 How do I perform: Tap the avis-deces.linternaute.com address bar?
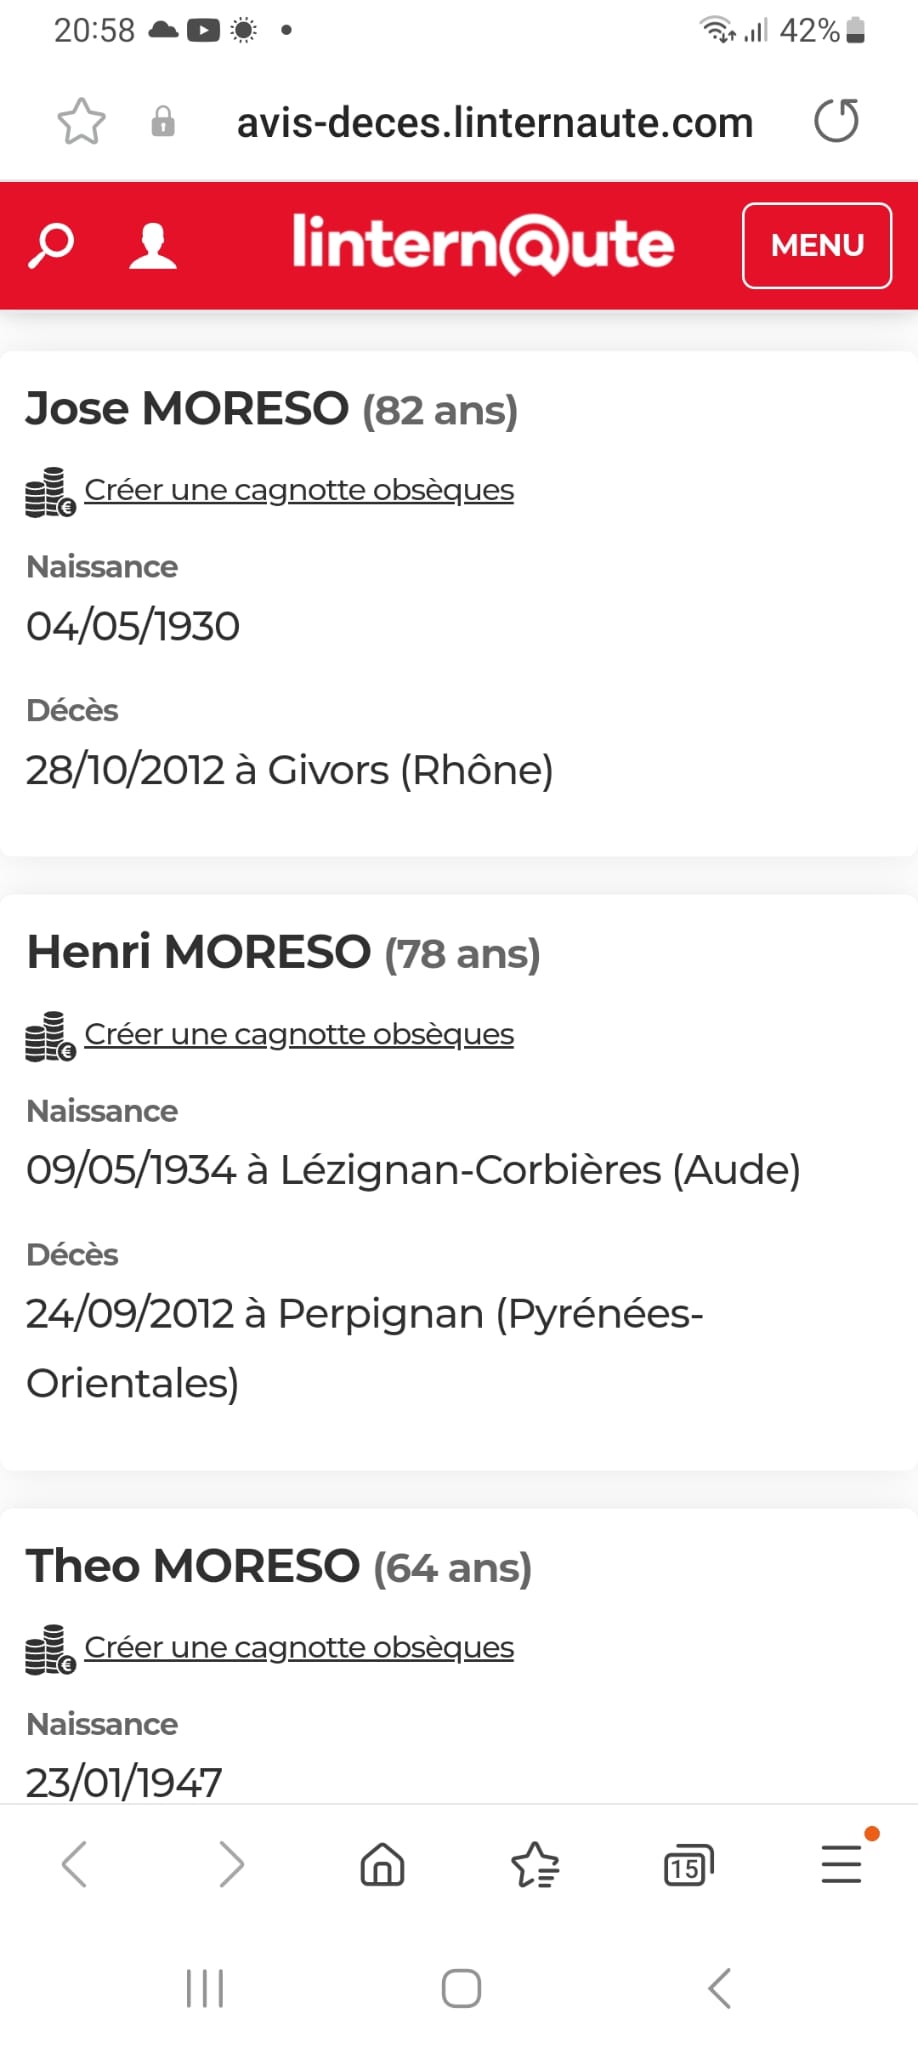point(494,123)
